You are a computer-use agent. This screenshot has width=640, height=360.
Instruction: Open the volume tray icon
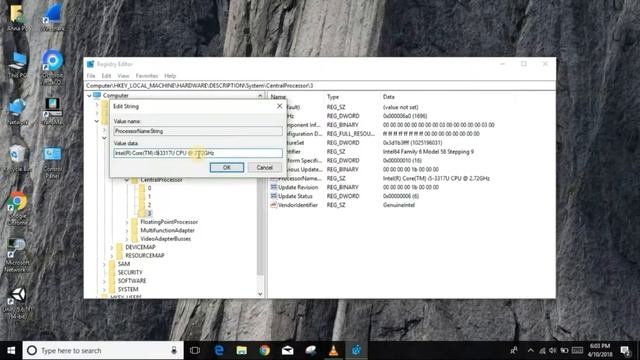pos(553,351)
